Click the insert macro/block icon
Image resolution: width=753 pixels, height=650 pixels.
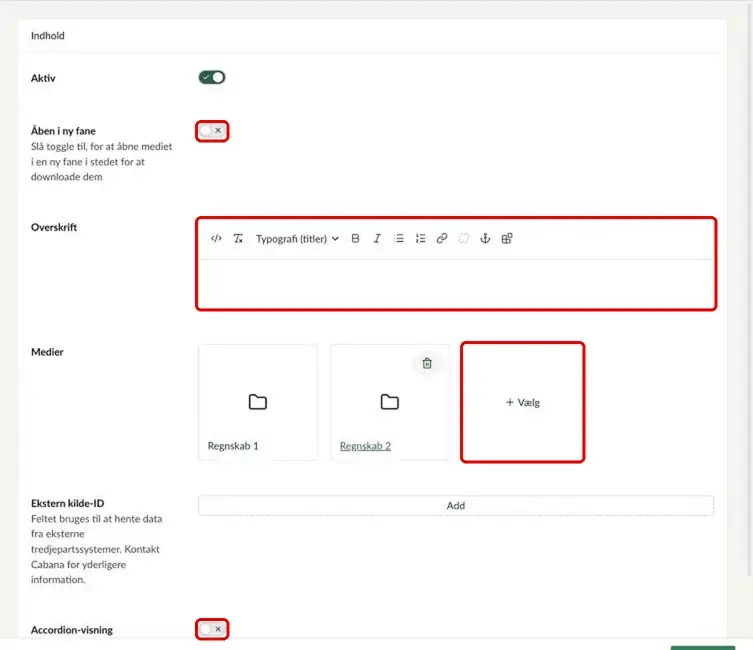507,239
